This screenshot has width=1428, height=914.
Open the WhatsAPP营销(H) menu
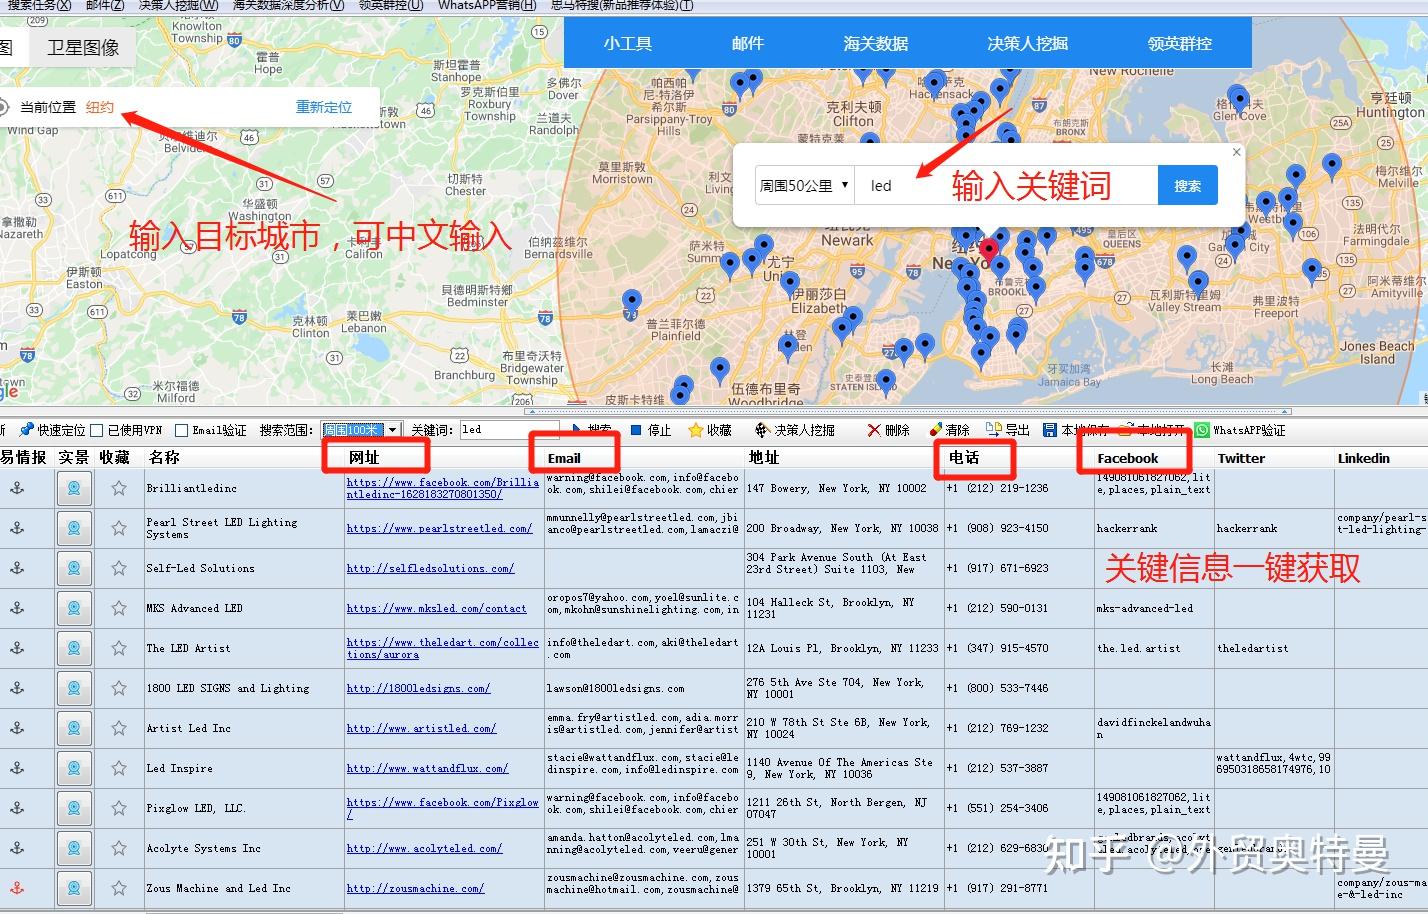(487, 5)
